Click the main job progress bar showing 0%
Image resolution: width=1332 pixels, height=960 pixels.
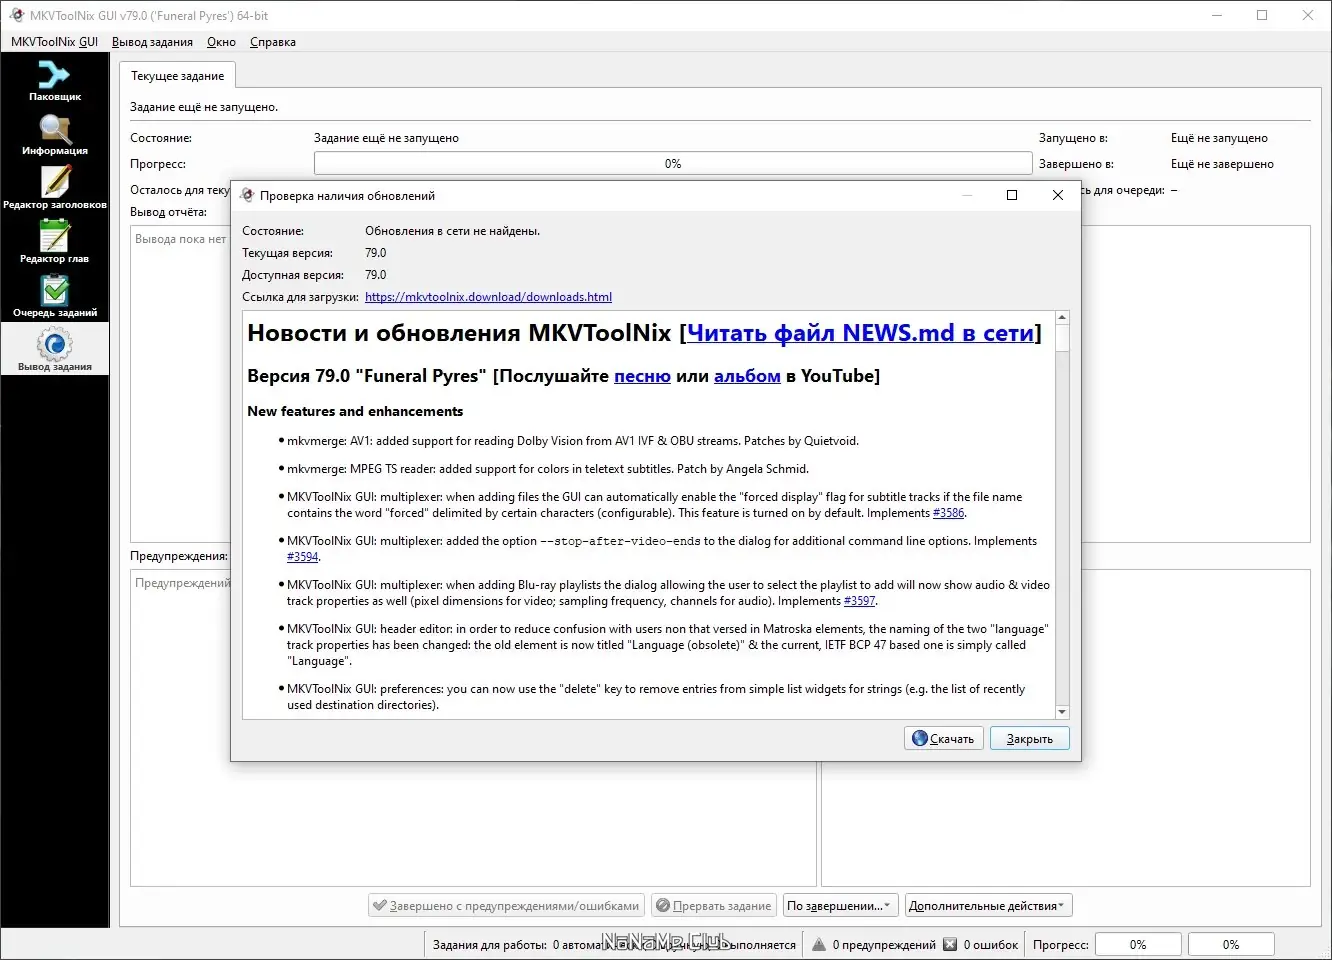pyautogui.click(x=673, y=164)
